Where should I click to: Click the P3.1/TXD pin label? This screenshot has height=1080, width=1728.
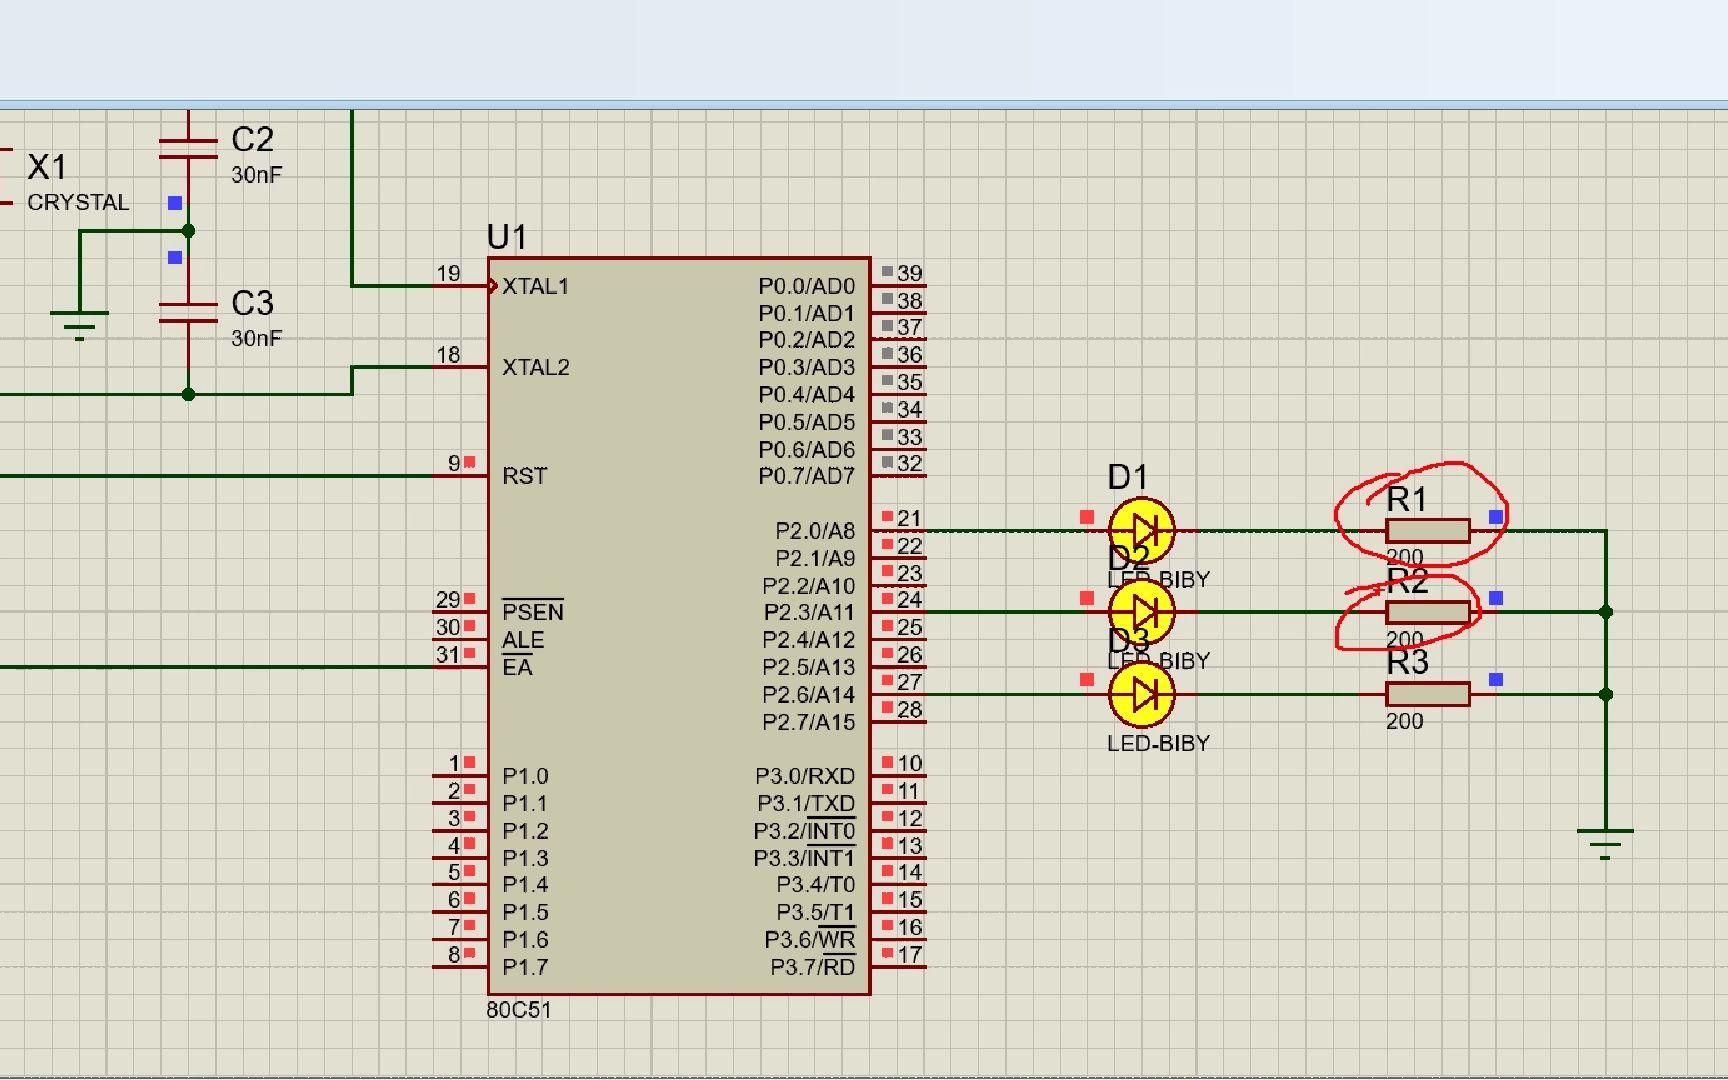pyautogui.click(x=806, y=803)
